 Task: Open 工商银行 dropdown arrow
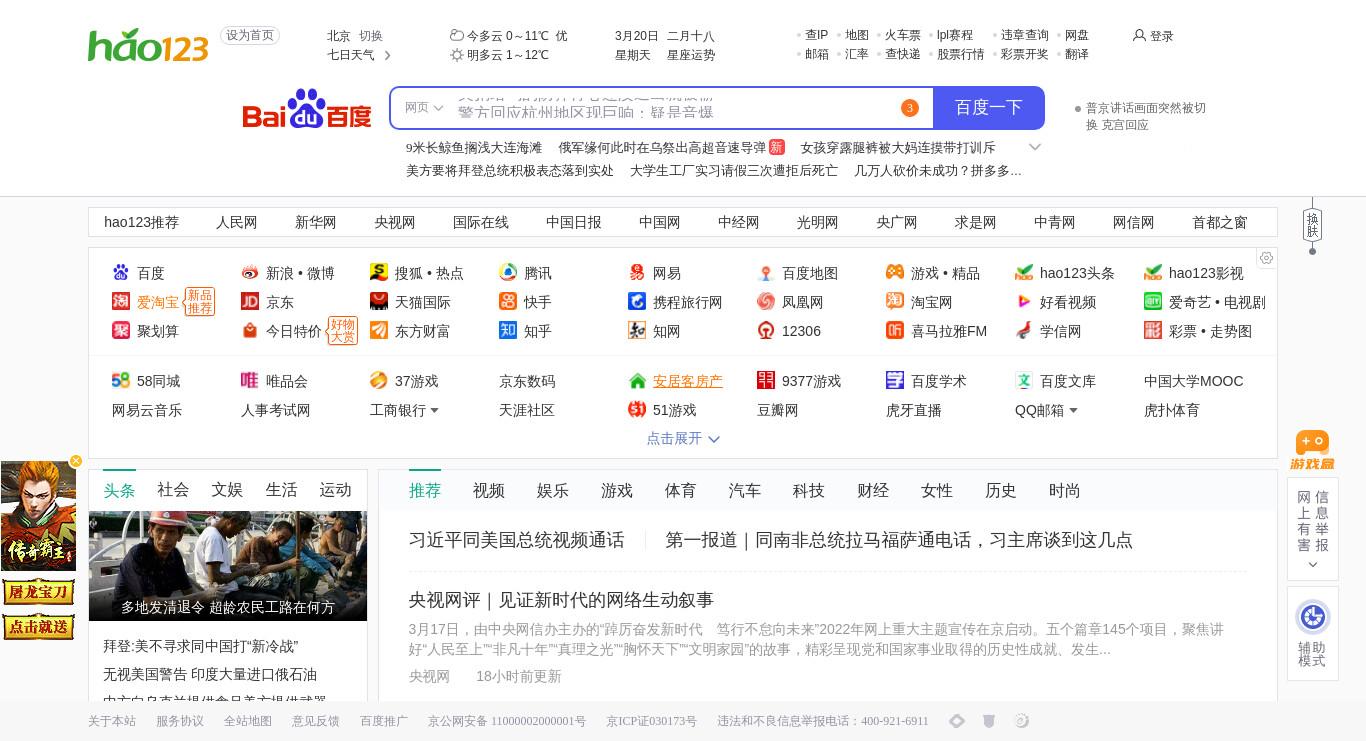[434, 411]
